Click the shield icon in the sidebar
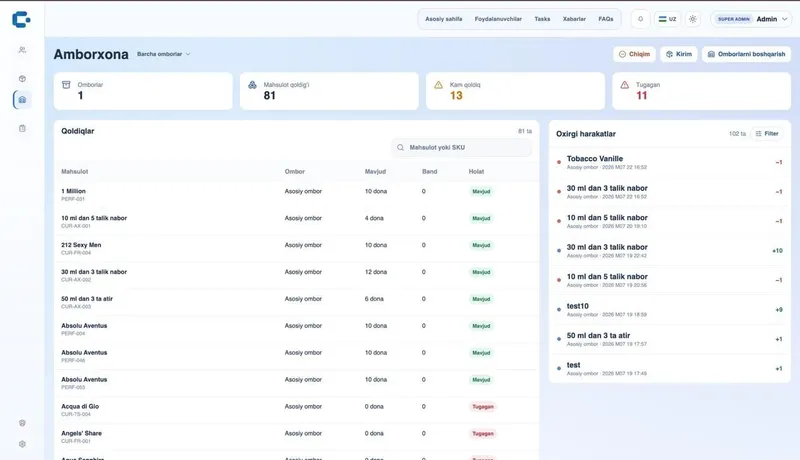The height and width of the screenshot is (460, 800). tap(22, 423)
